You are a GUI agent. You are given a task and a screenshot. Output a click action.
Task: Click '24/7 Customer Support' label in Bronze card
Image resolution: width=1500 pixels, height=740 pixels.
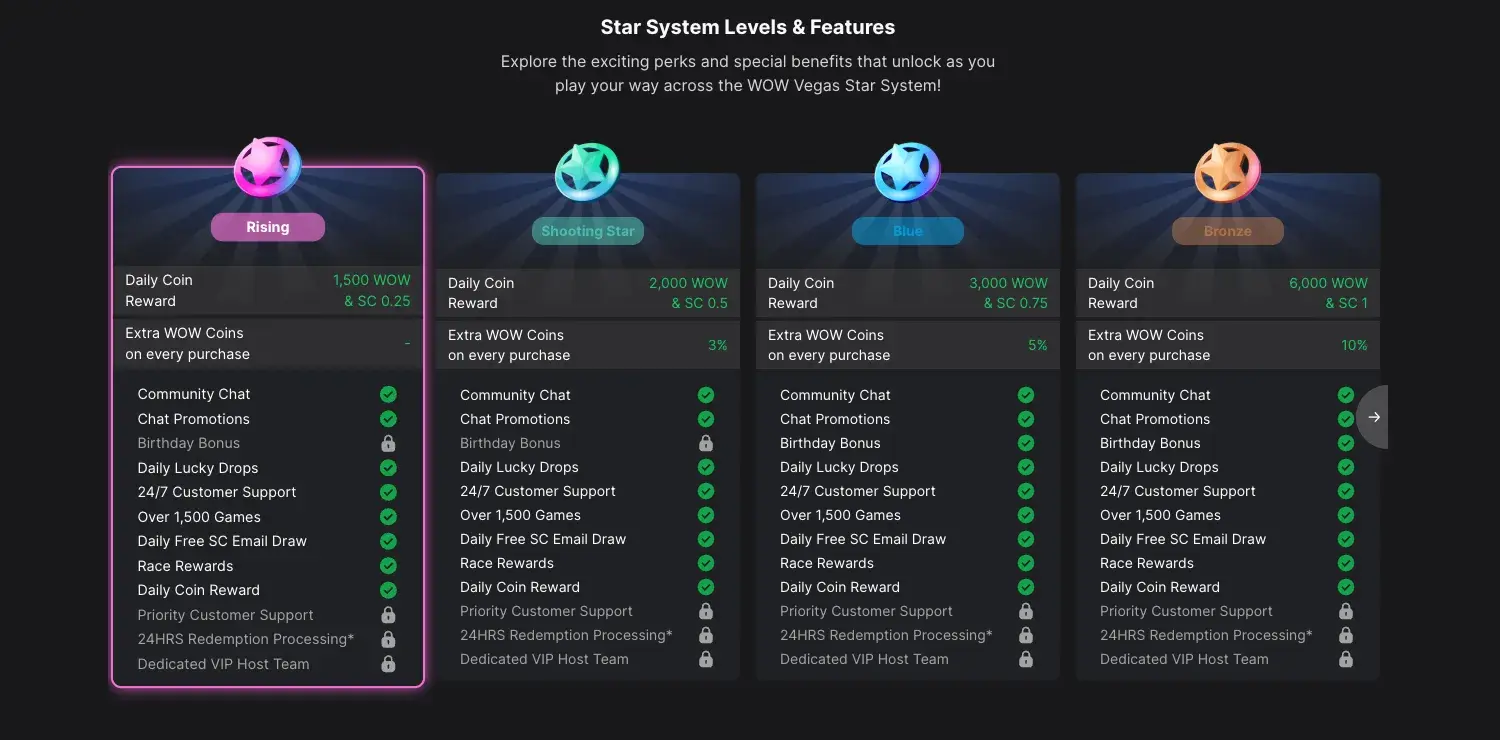(1178, 491)
